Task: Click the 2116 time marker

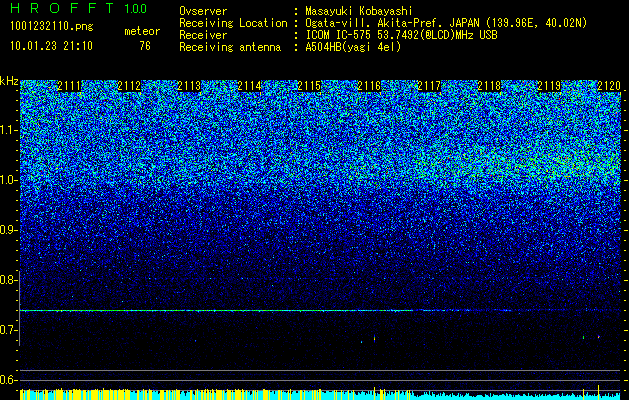Action: click(x=369, y=86)
